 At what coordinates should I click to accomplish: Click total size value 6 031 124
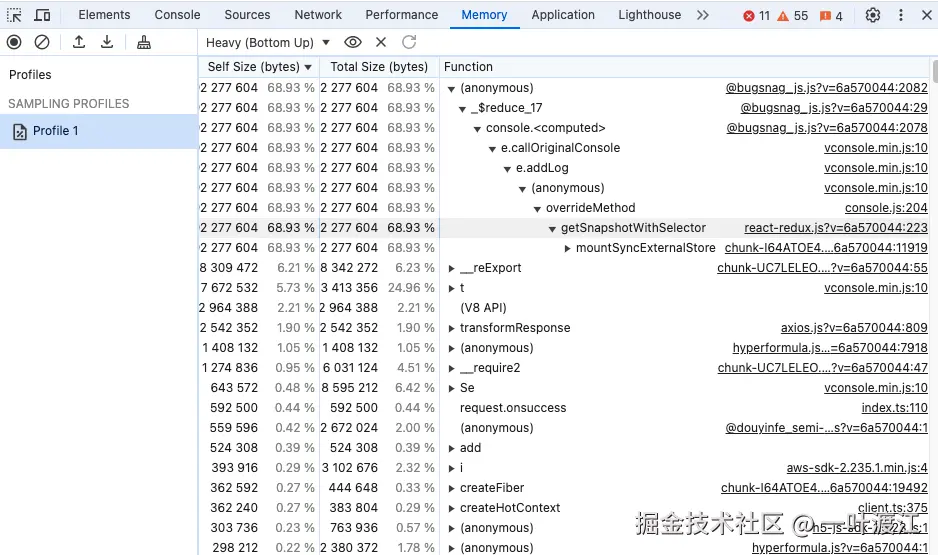pyautogui.click(x=350, y=368)
